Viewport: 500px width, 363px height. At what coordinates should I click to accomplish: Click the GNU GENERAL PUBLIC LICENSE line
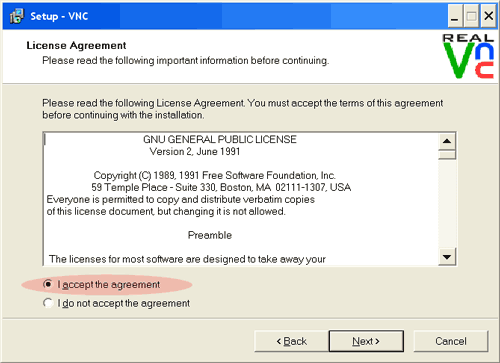220,139
